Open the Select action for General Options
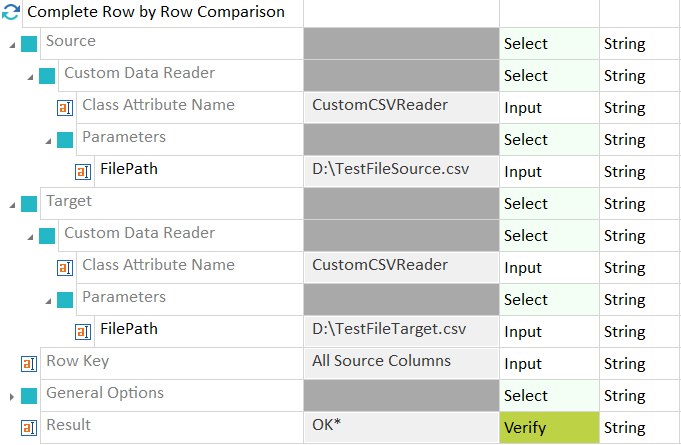Screen dimensions: 681x445 548,396
